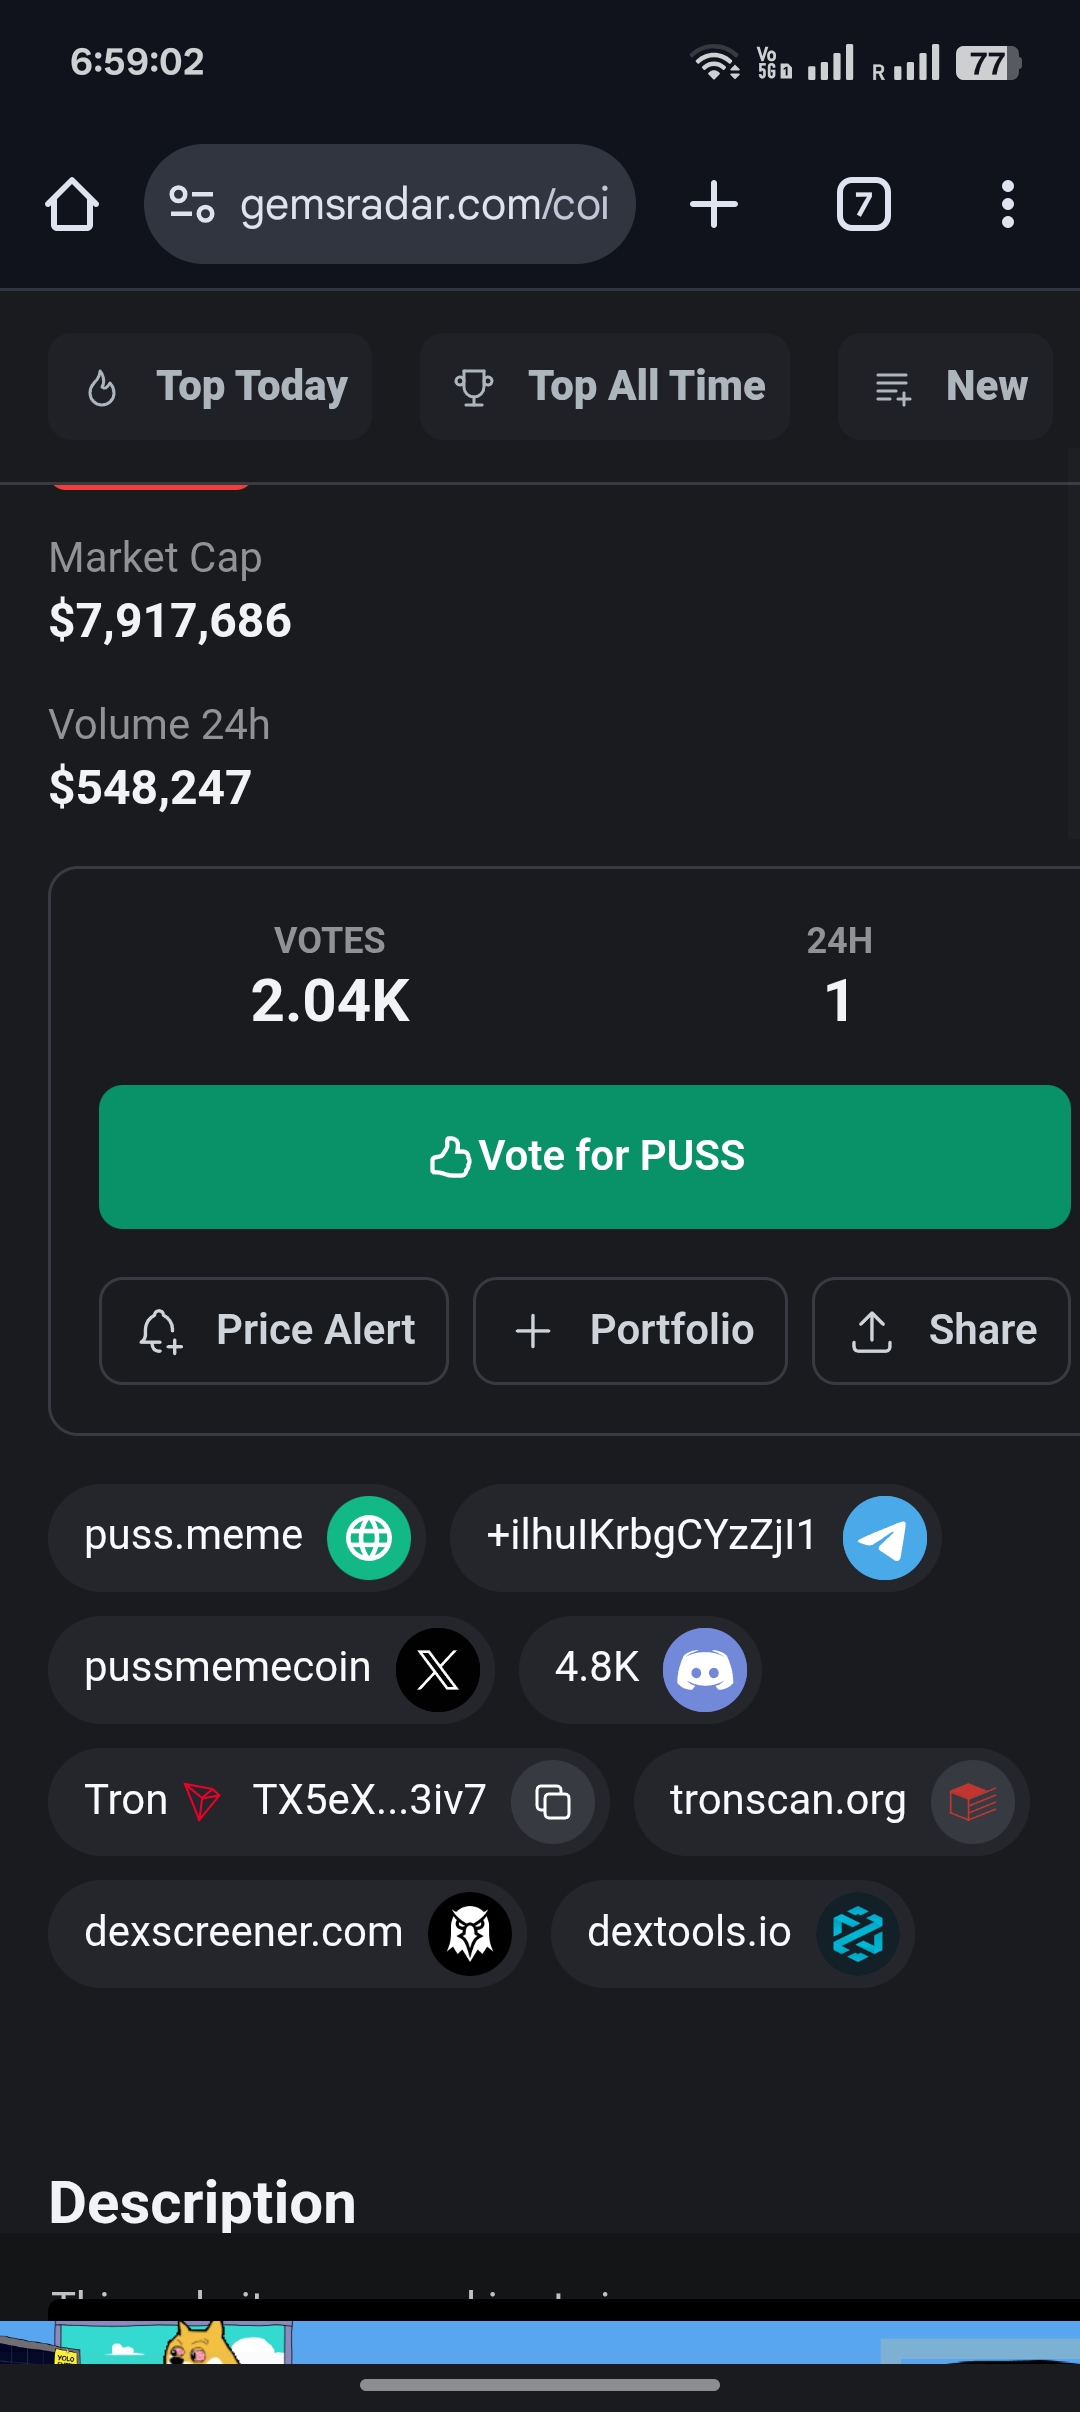Open Discord with 4.8K members
The height and width of the screenshot is (2412, 1080).
[x=640, y=1670]
